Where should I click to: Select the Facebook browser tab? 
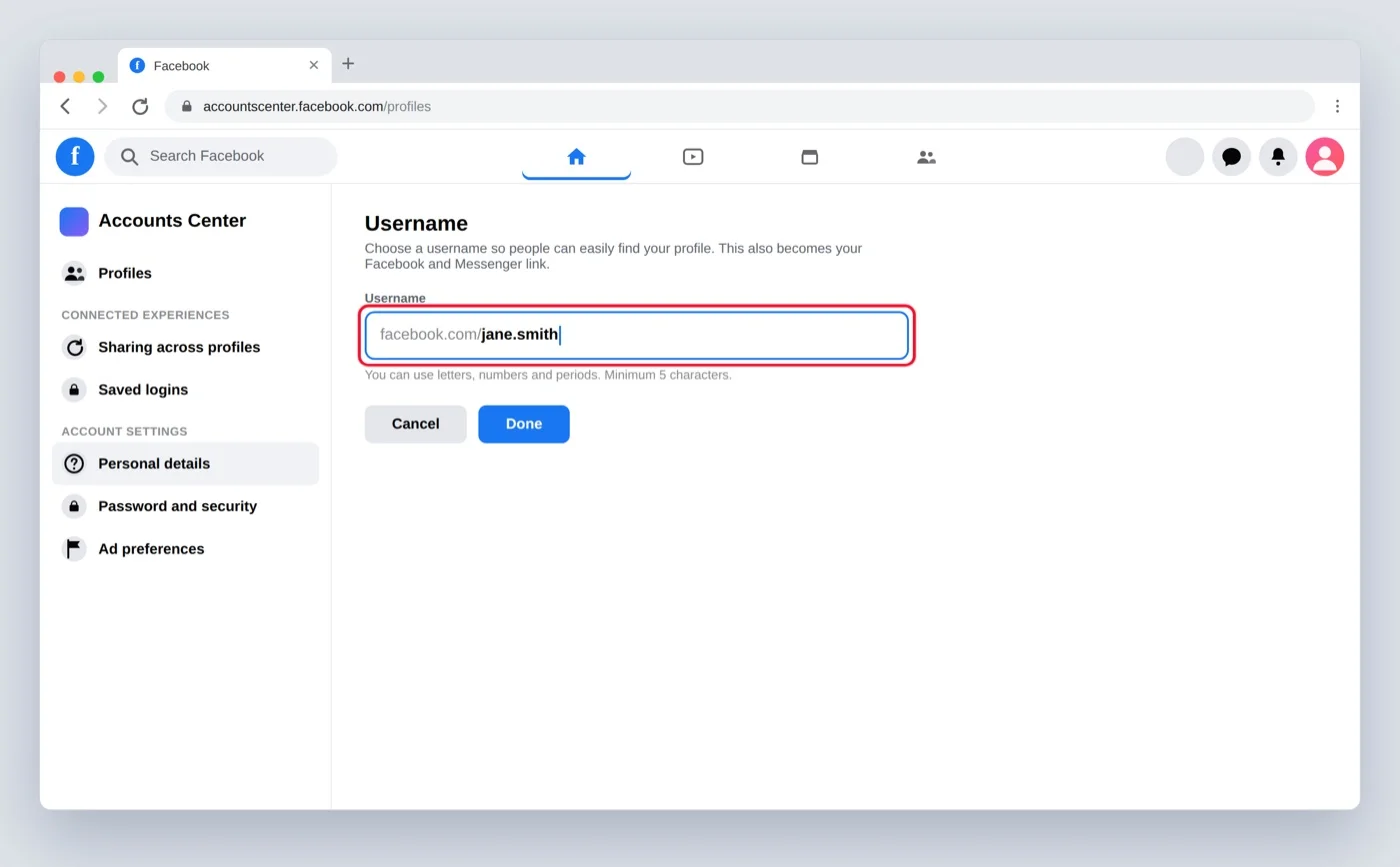(224, 65)
